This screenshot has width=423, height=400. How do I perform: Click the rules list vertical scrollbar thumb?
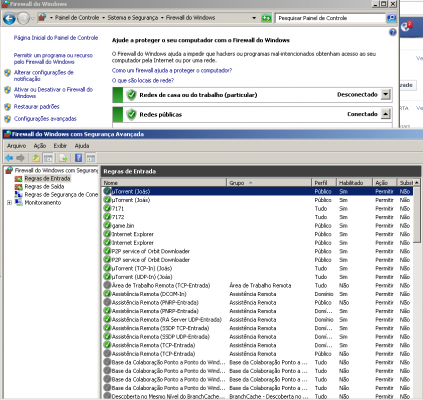[x=416, y=215]
